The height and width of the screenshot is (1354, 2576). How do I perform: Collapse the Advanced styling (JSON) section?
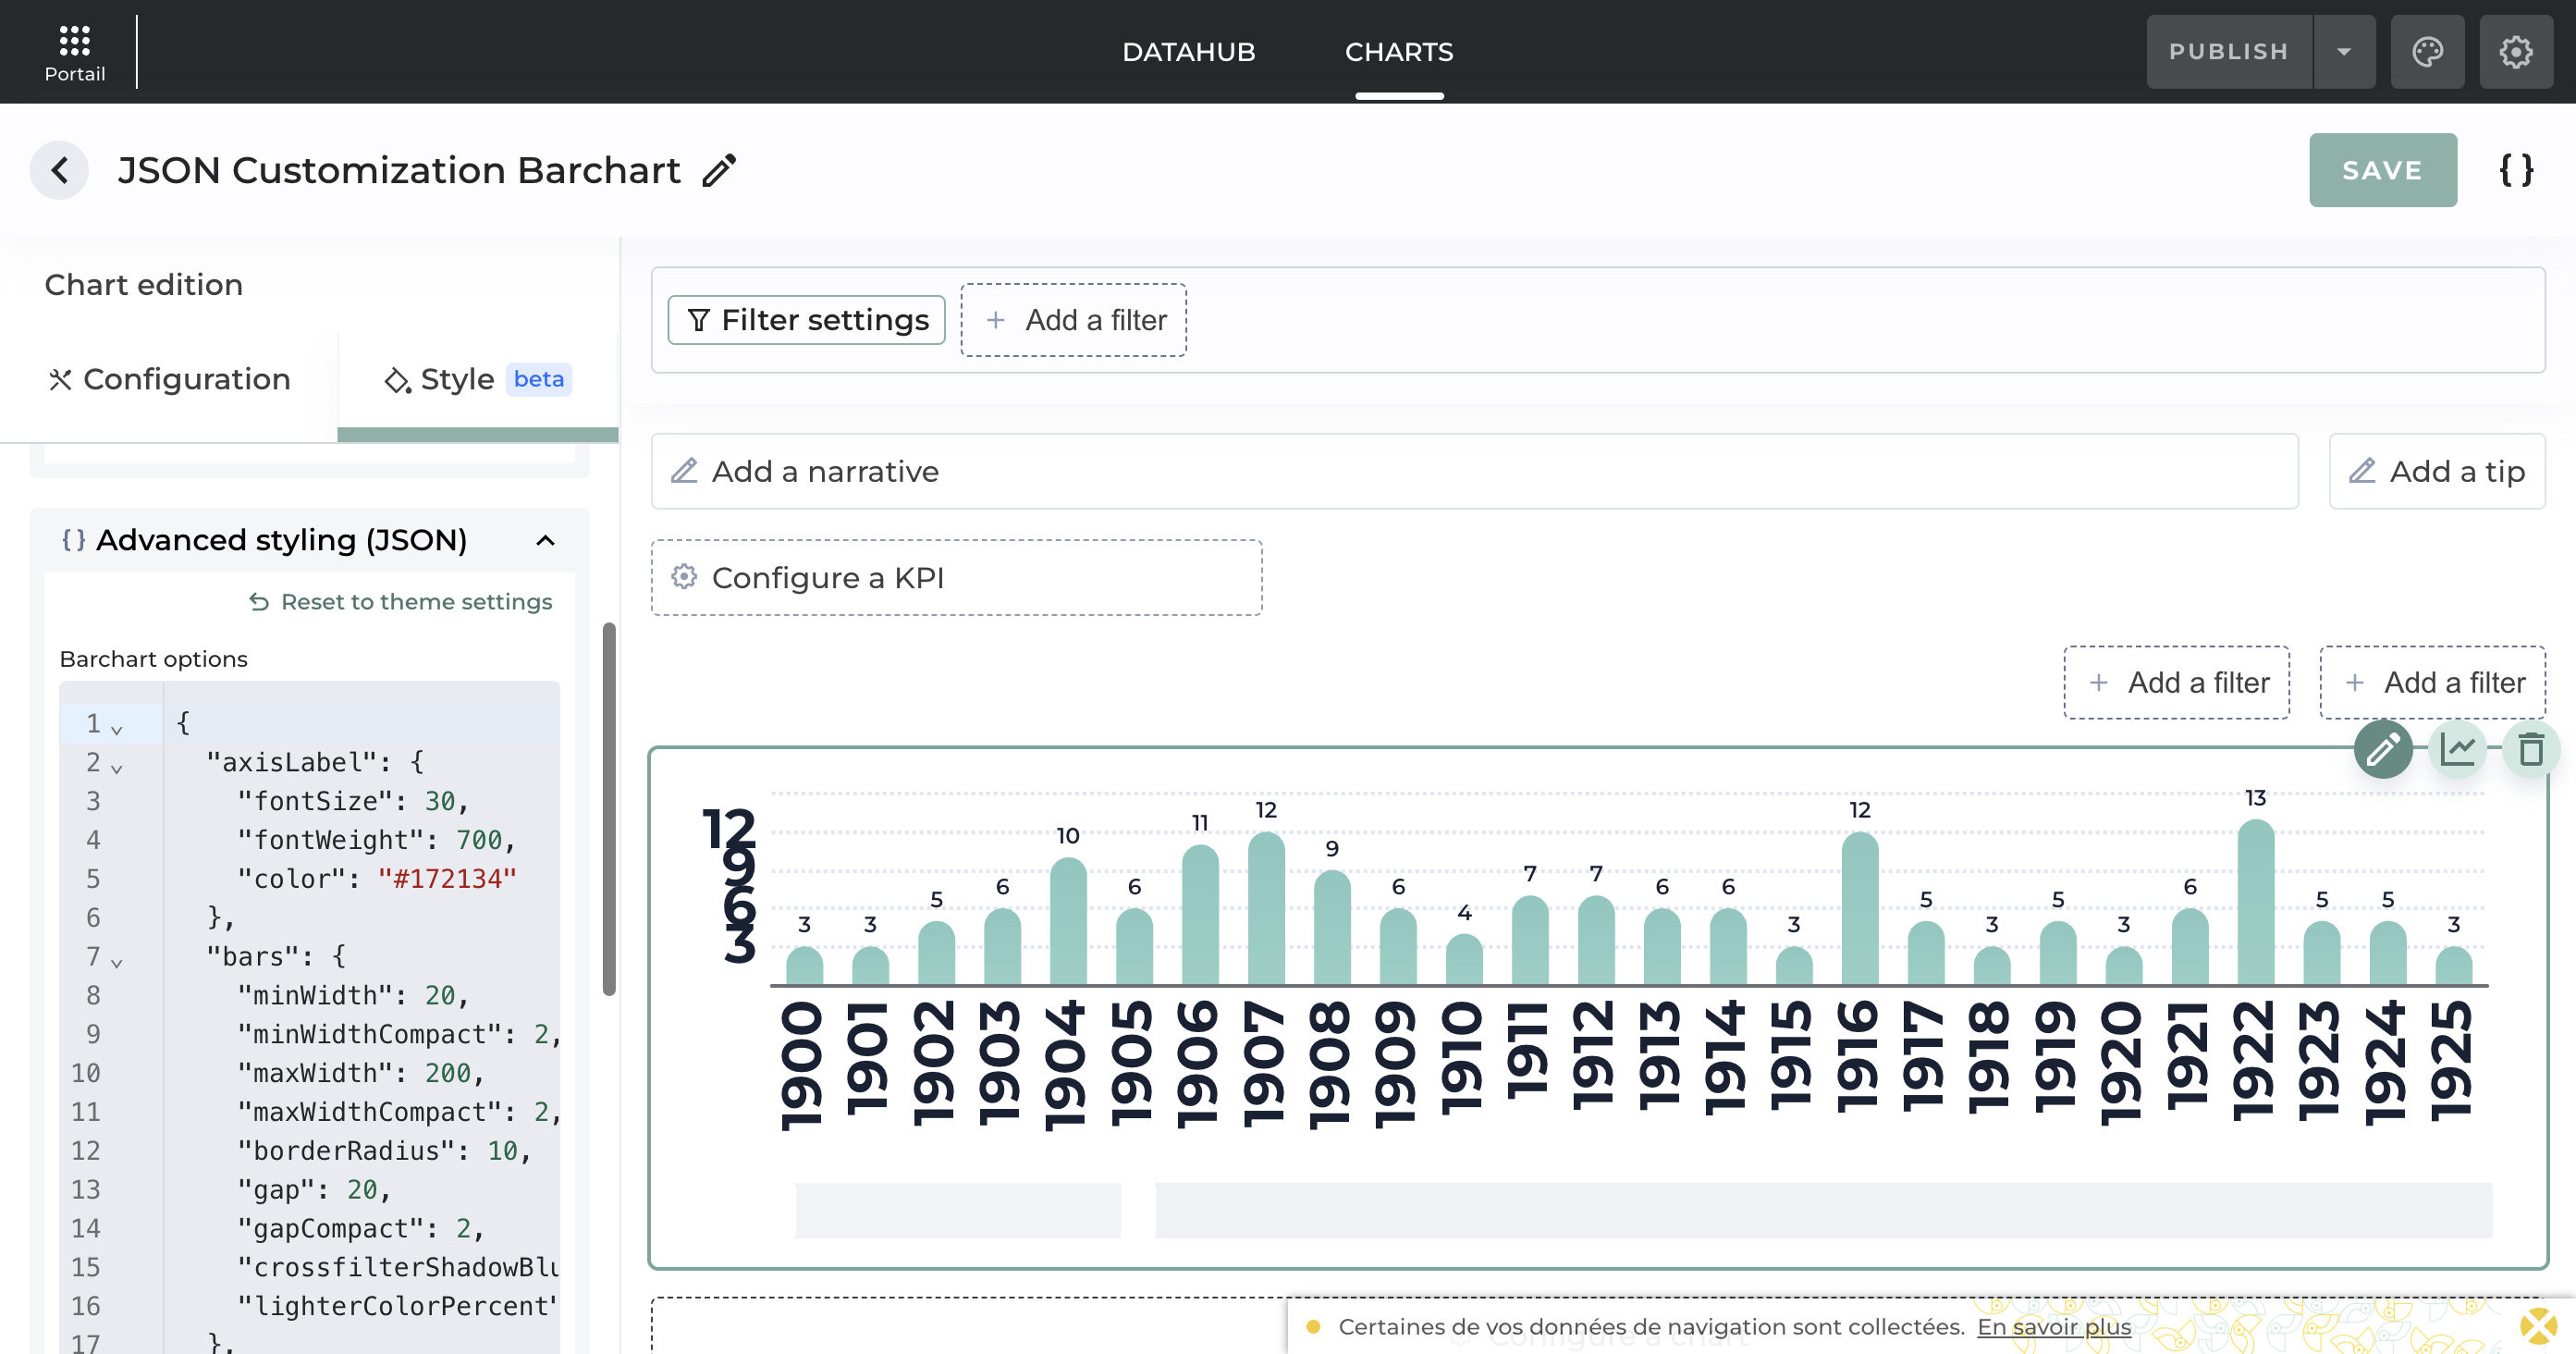click(x=546, y=540)
